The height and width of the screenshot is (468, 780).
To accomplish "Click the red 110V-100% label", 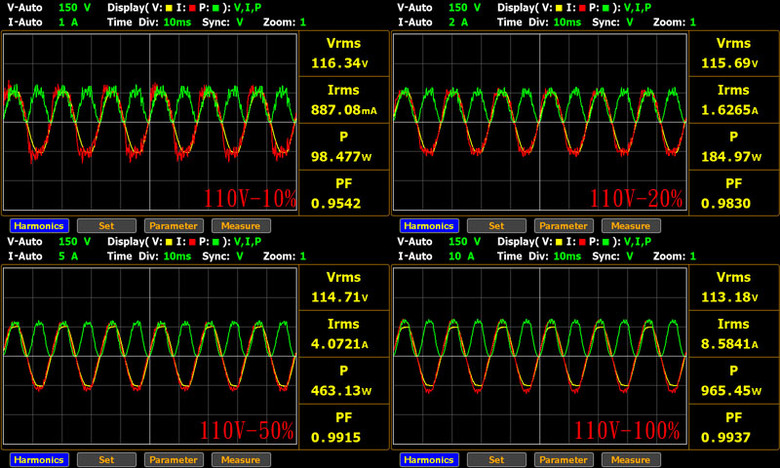I will (x=627, y=431).
